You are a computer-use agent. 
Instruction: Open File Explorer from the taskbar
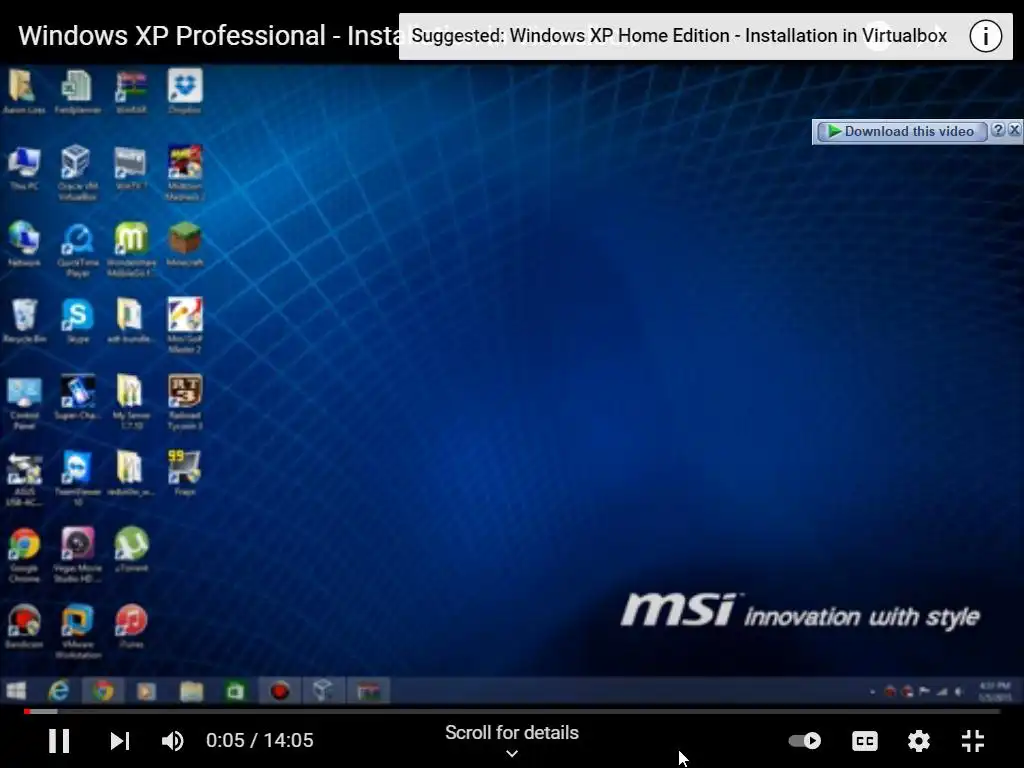point(191,691)
